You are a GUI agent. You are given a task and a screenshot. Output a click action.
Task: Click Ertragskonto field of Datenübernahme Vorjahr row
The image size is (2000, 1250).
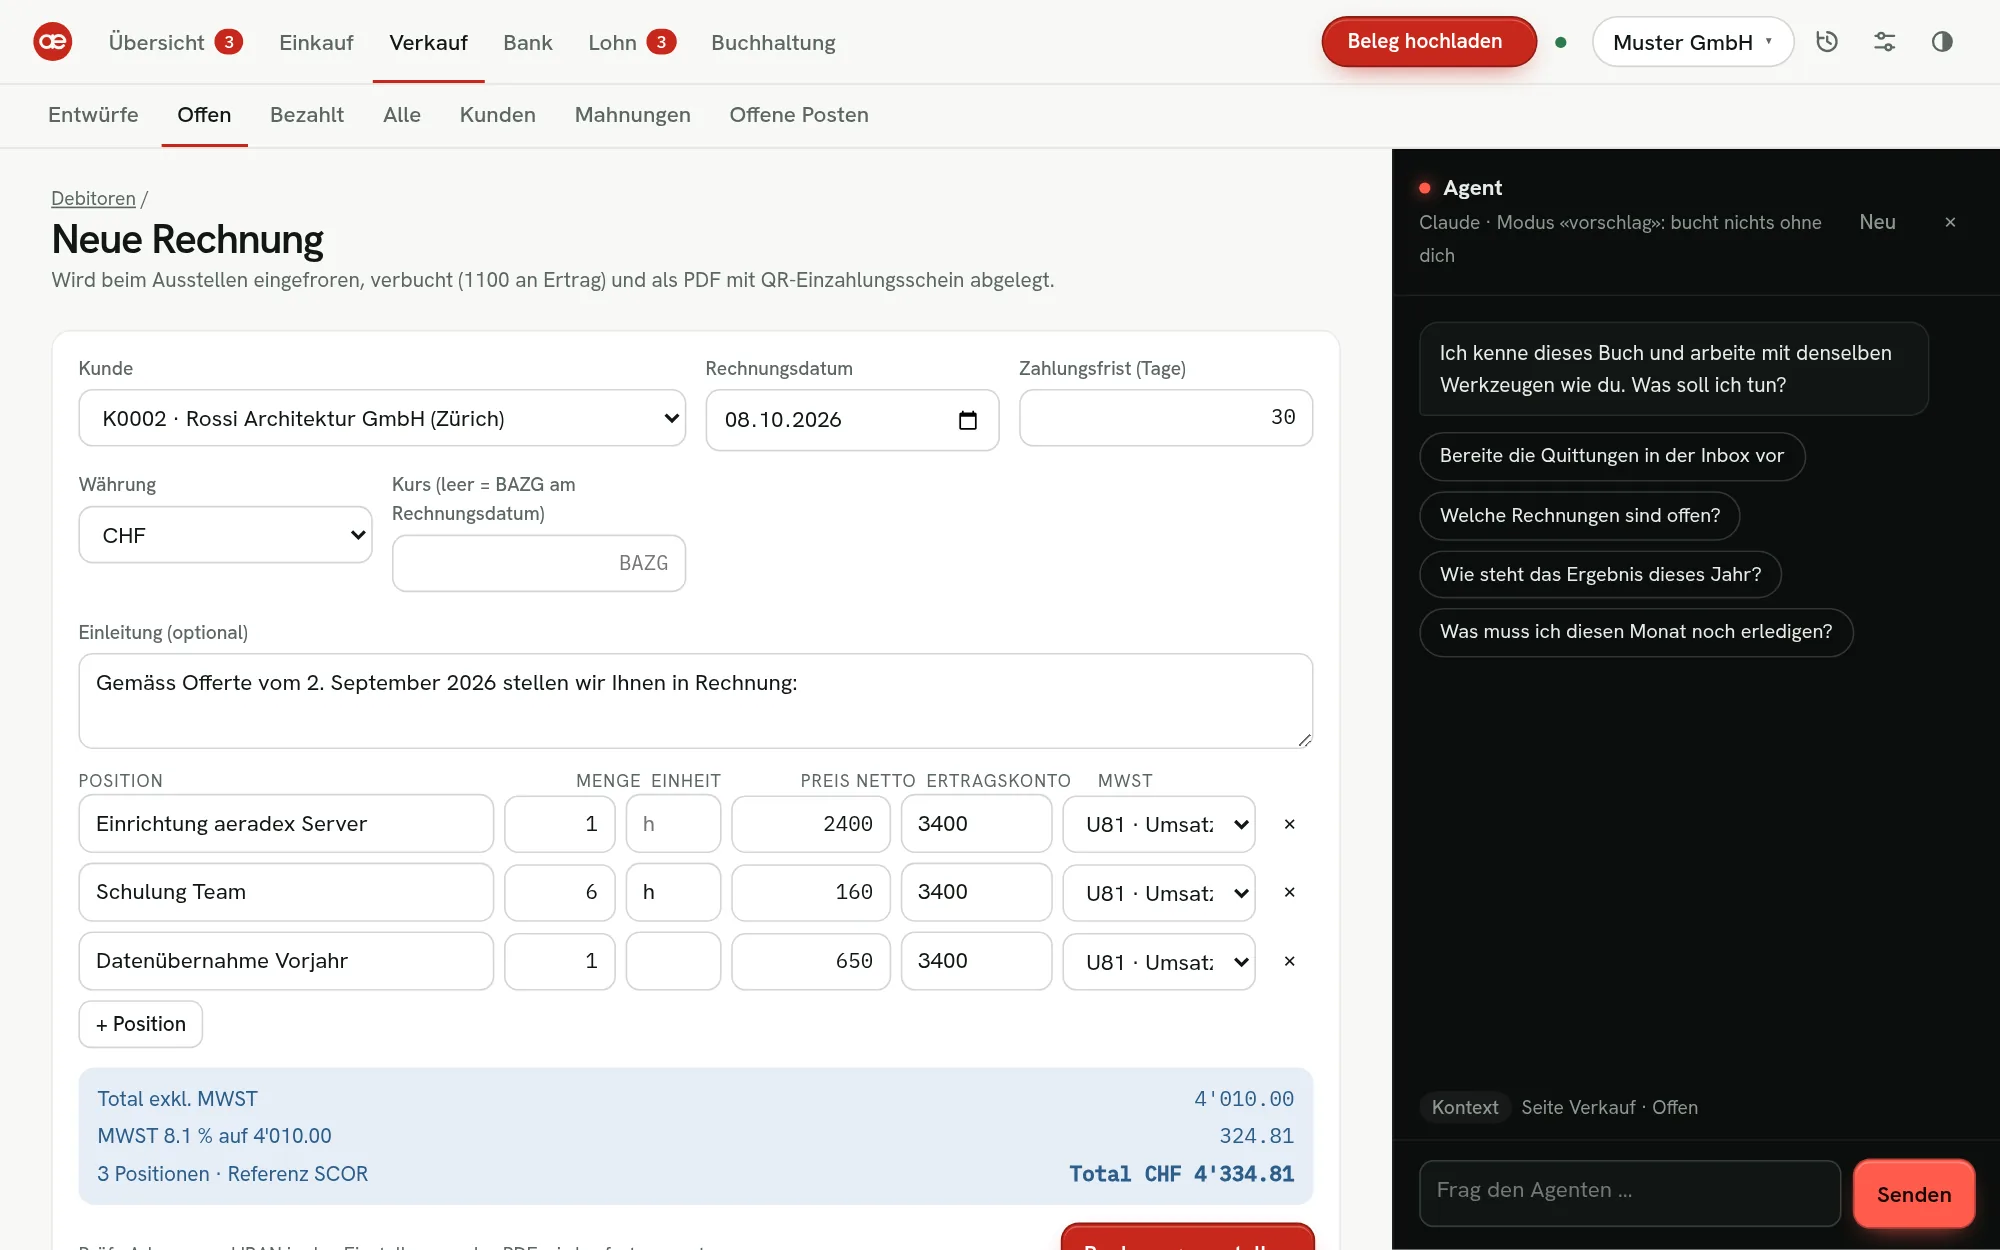click(976, 961)
